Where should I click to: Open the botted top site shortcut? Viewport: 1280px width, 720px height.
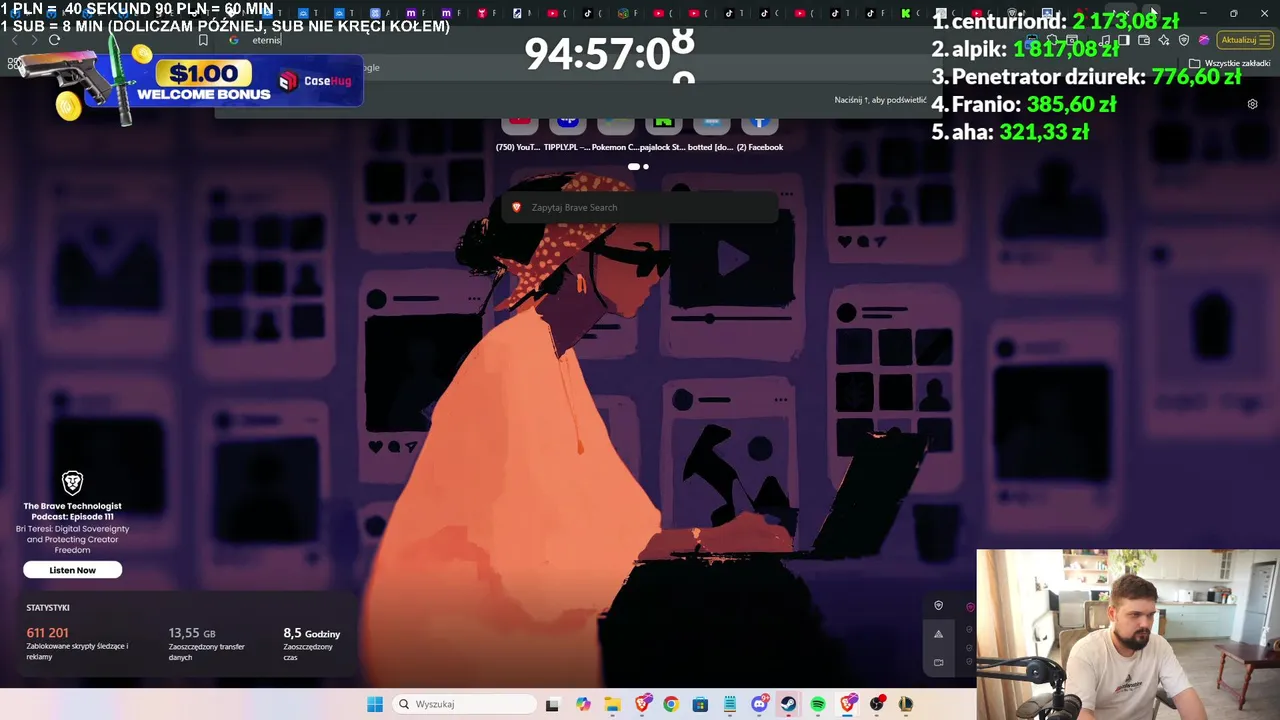[711, 133]
